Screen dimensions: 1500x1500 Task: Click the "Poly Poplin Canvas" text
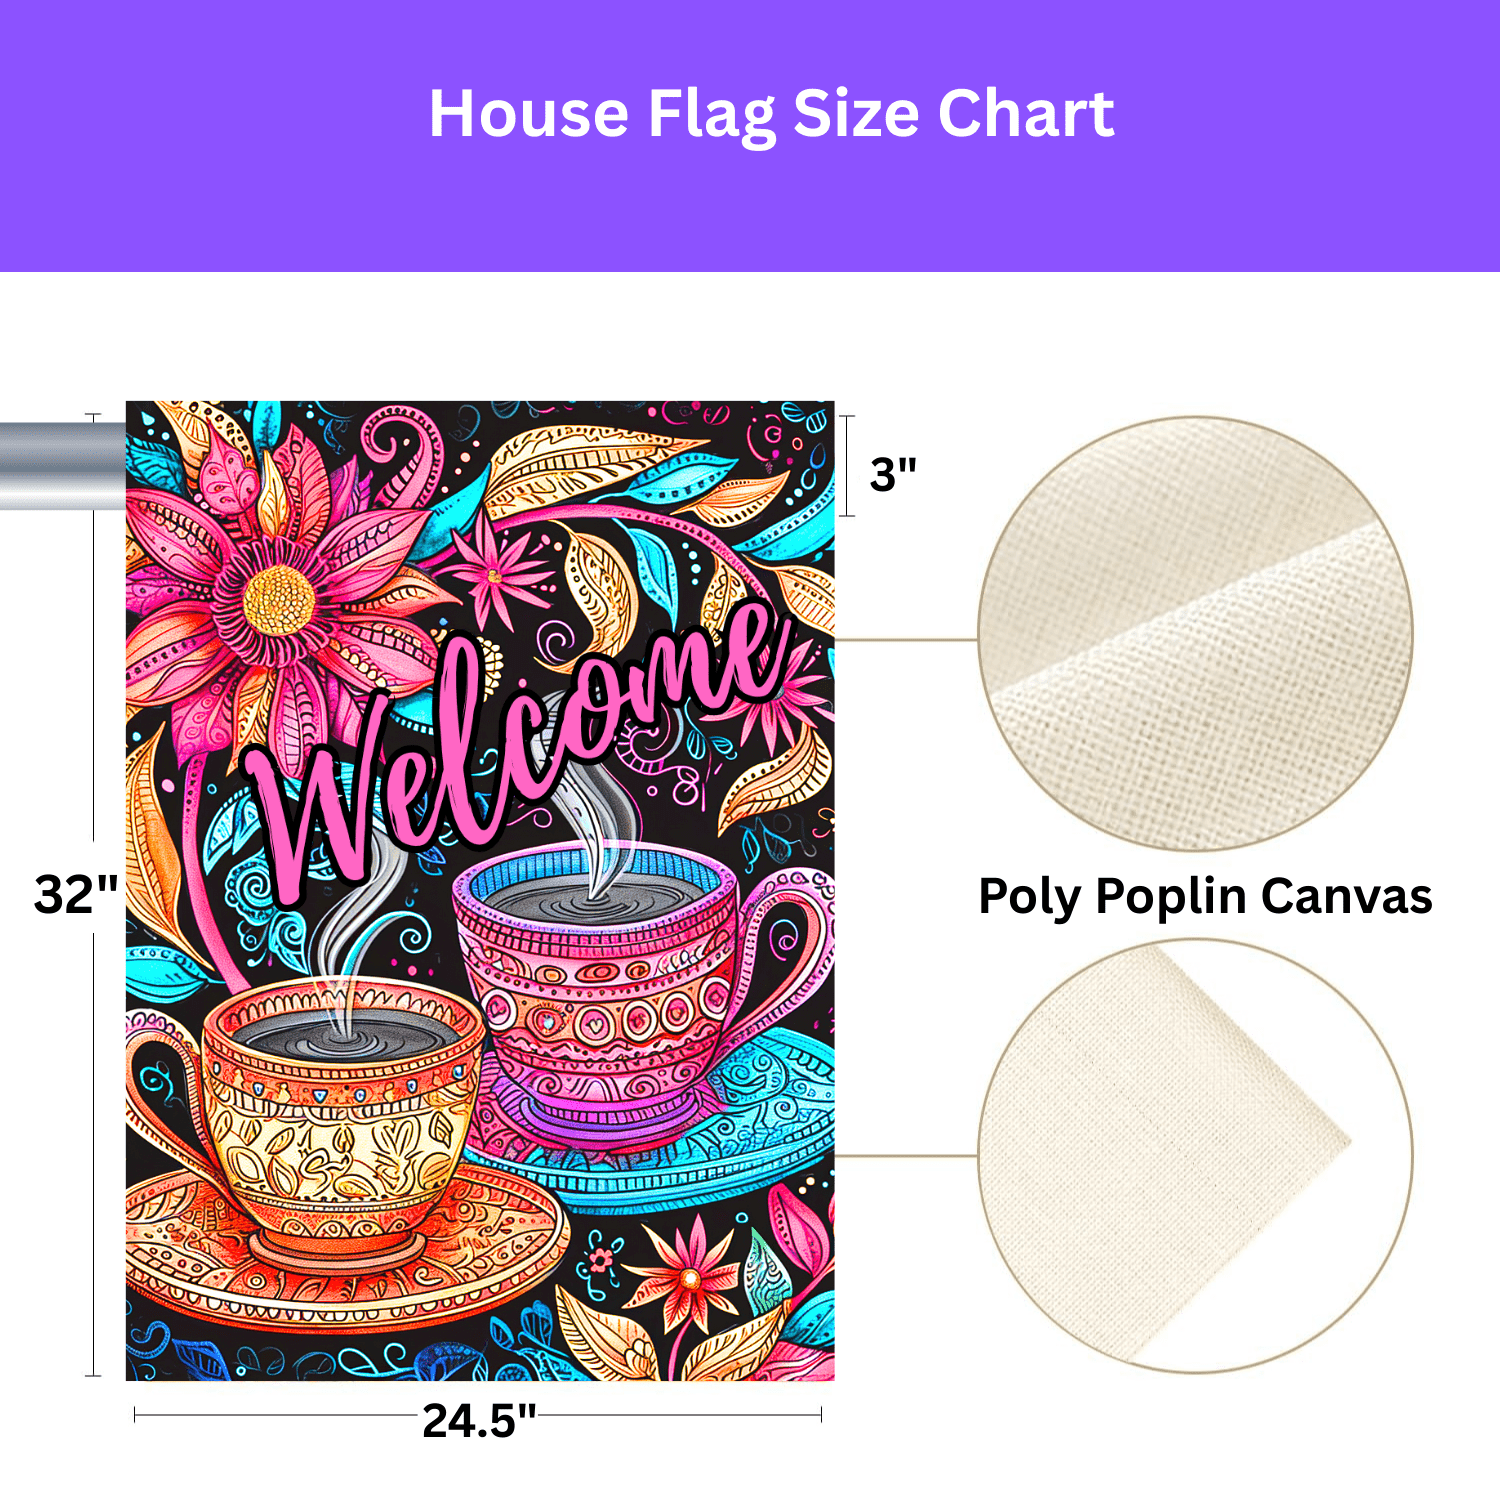tap(1205, 896)
